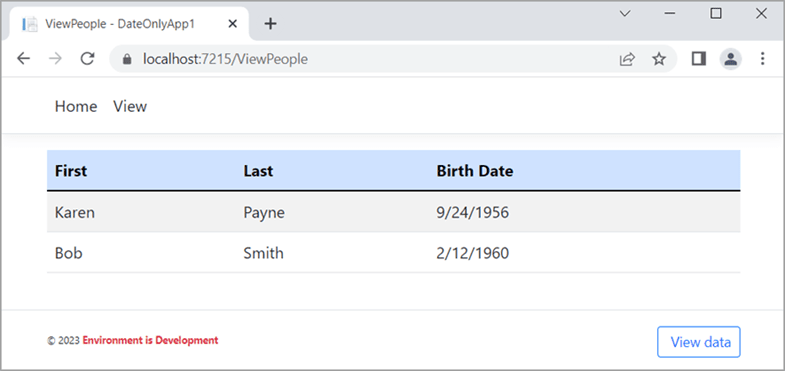Bookmark page with the star icon
The width and height of the screenshot is (785, 371).
(659, 59)
